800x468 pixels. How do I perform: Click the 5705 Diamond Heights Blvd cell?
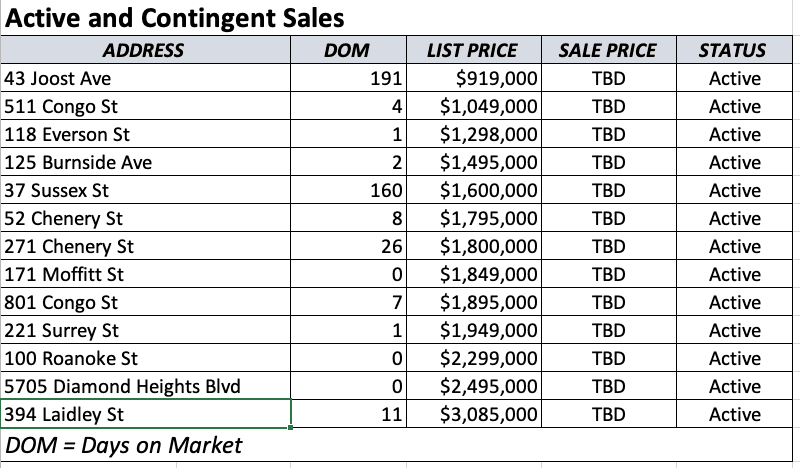146,386
